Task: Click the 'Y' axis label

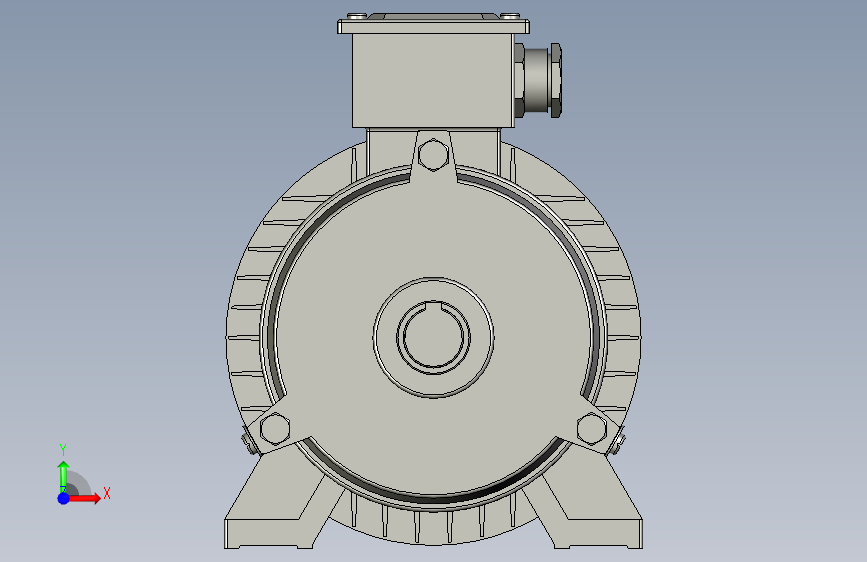Action: (63, 449)
